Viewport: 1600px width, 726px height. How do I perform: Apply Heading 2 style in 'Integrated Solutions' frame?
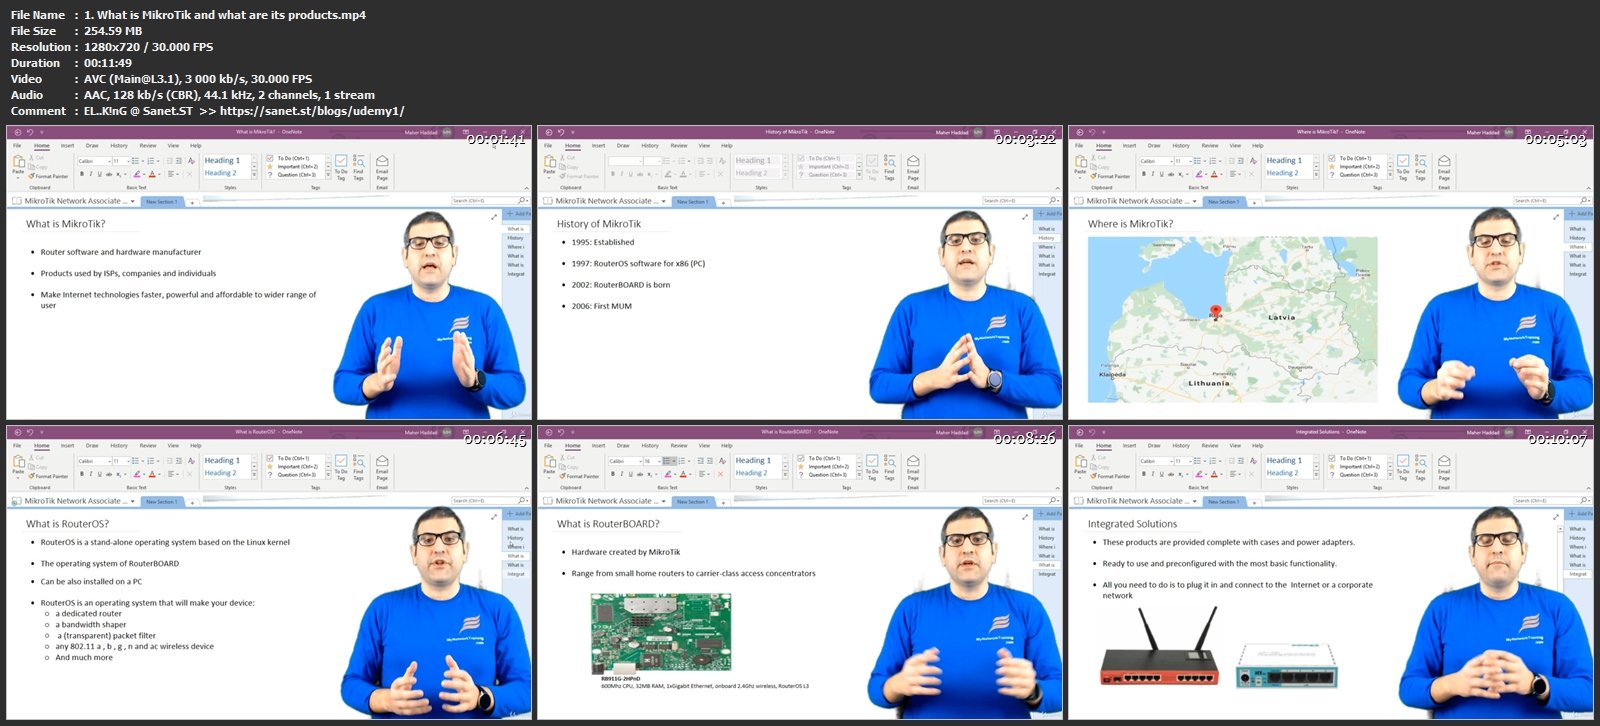coord(1282,473)
